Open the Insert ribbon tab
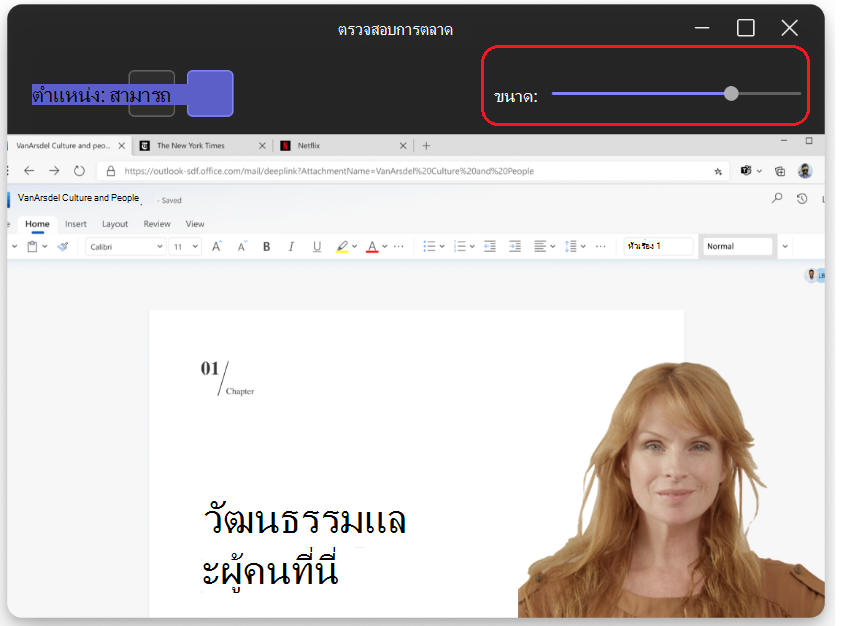Viewport: 847px width, 626px height. pyautogui.click(x=76, y=224)
